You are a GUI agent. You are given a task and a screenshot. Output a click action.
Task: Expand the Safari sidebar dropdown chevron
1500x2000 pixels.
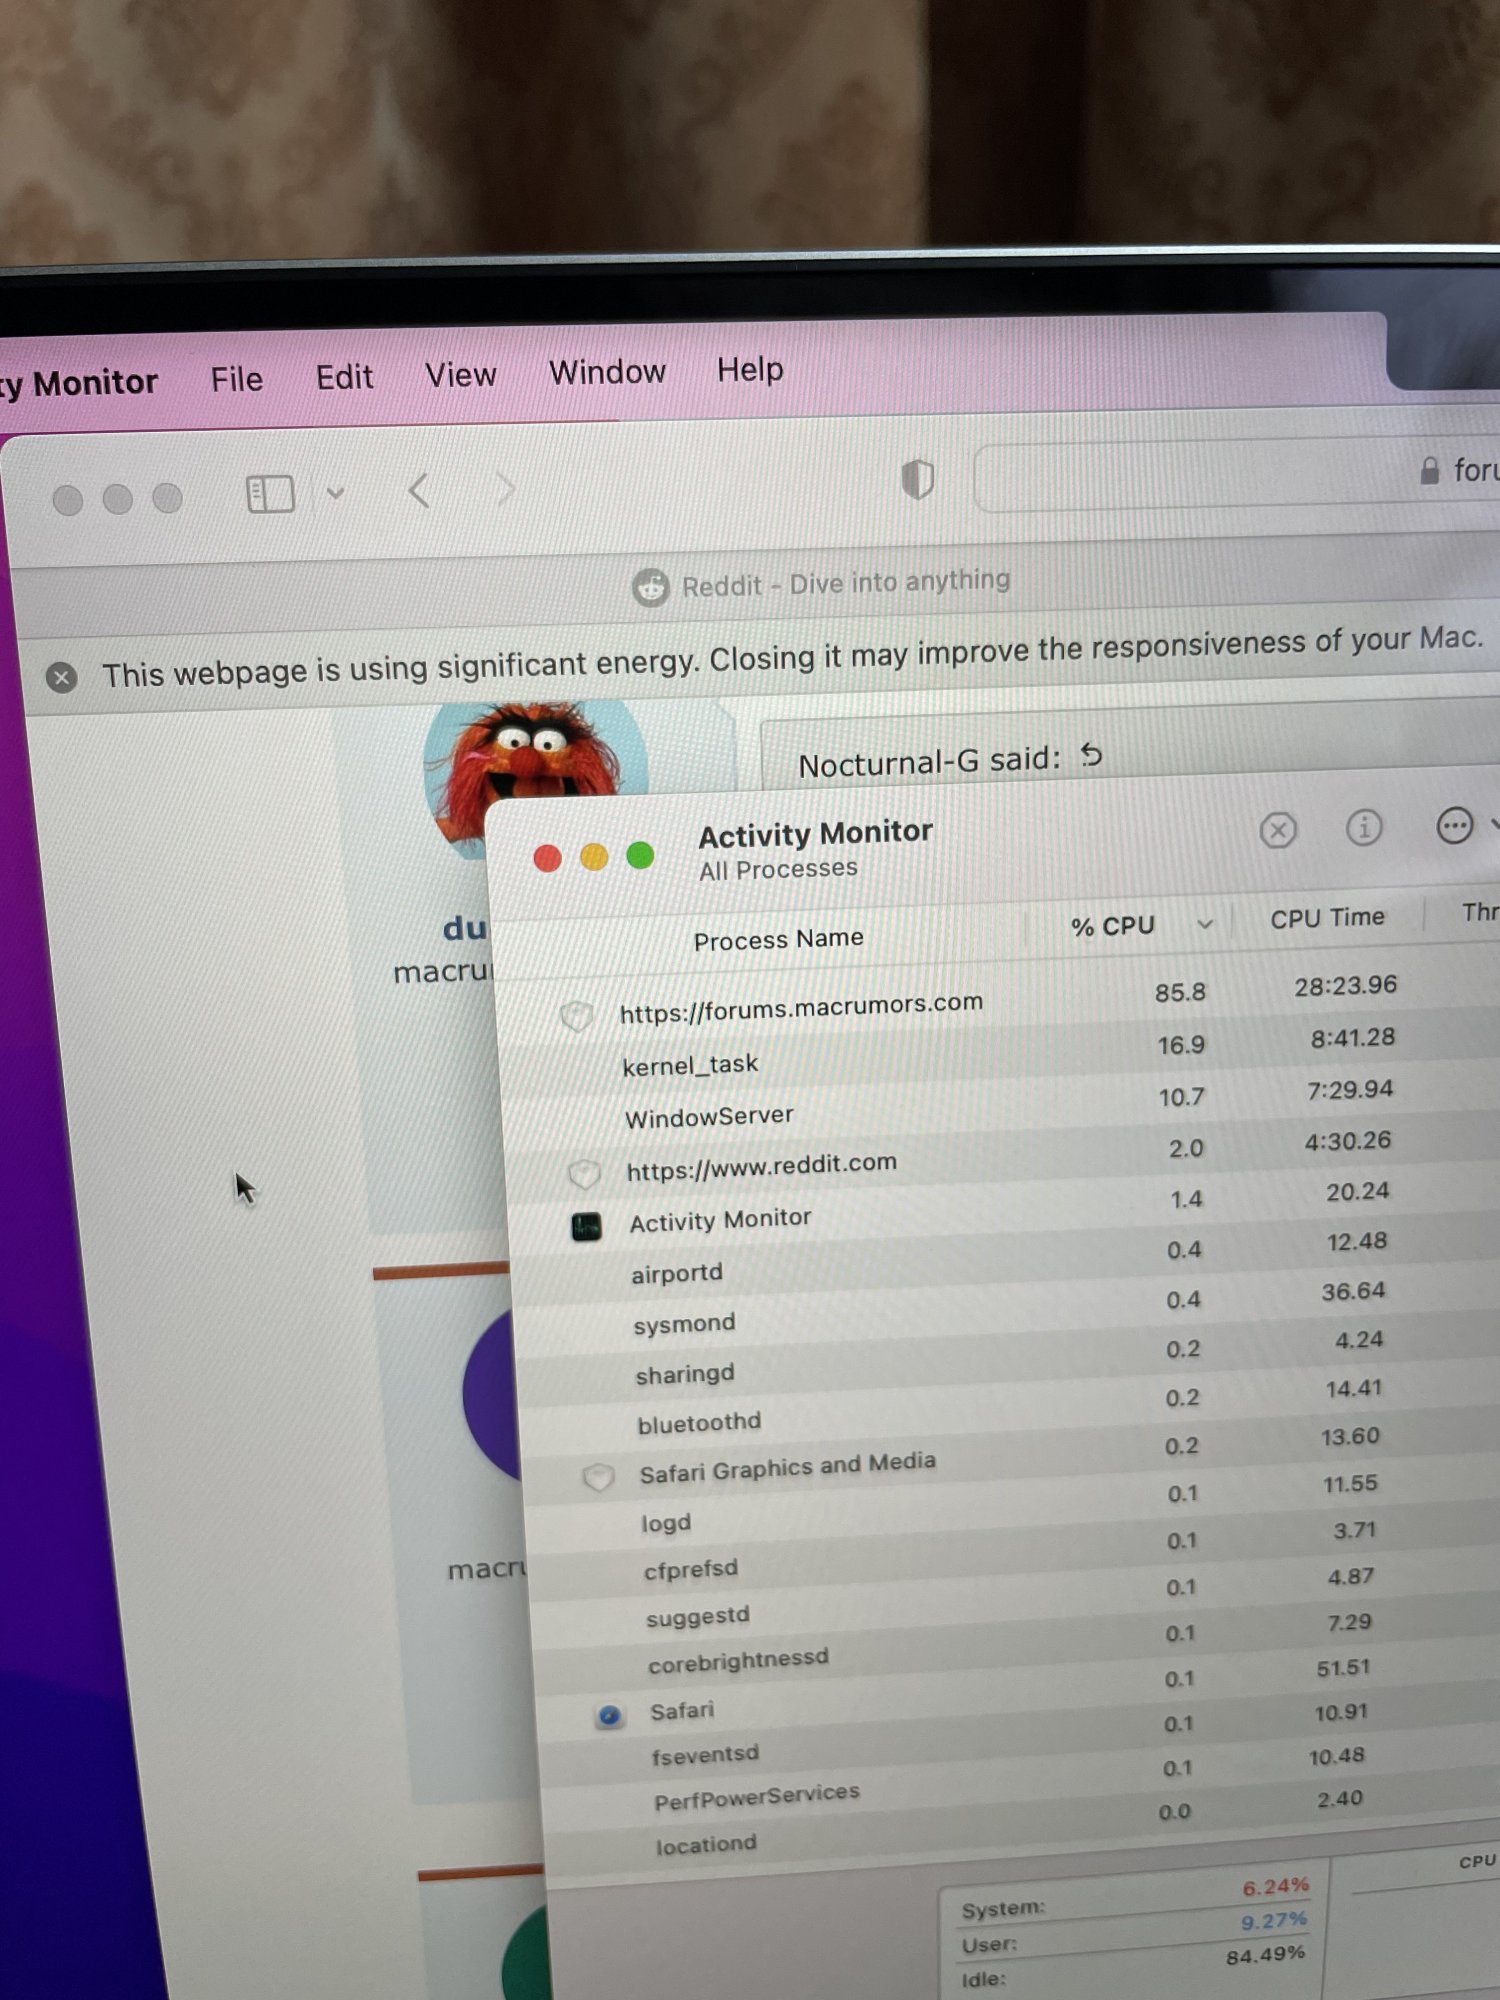[x=336, y=493]
